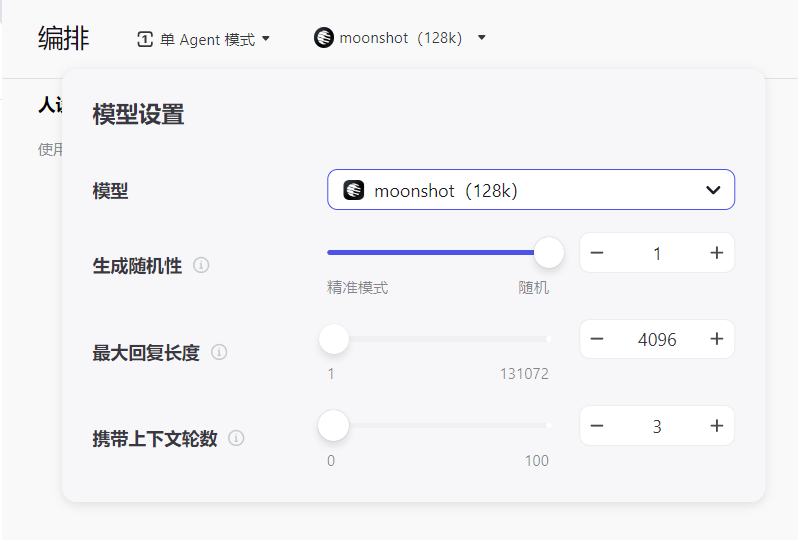Image resolution: width=798 pixels, height=540 pixels.
Task: Click the 携带上下文轮数 field showing 3
Action: [x=657, y=426]
